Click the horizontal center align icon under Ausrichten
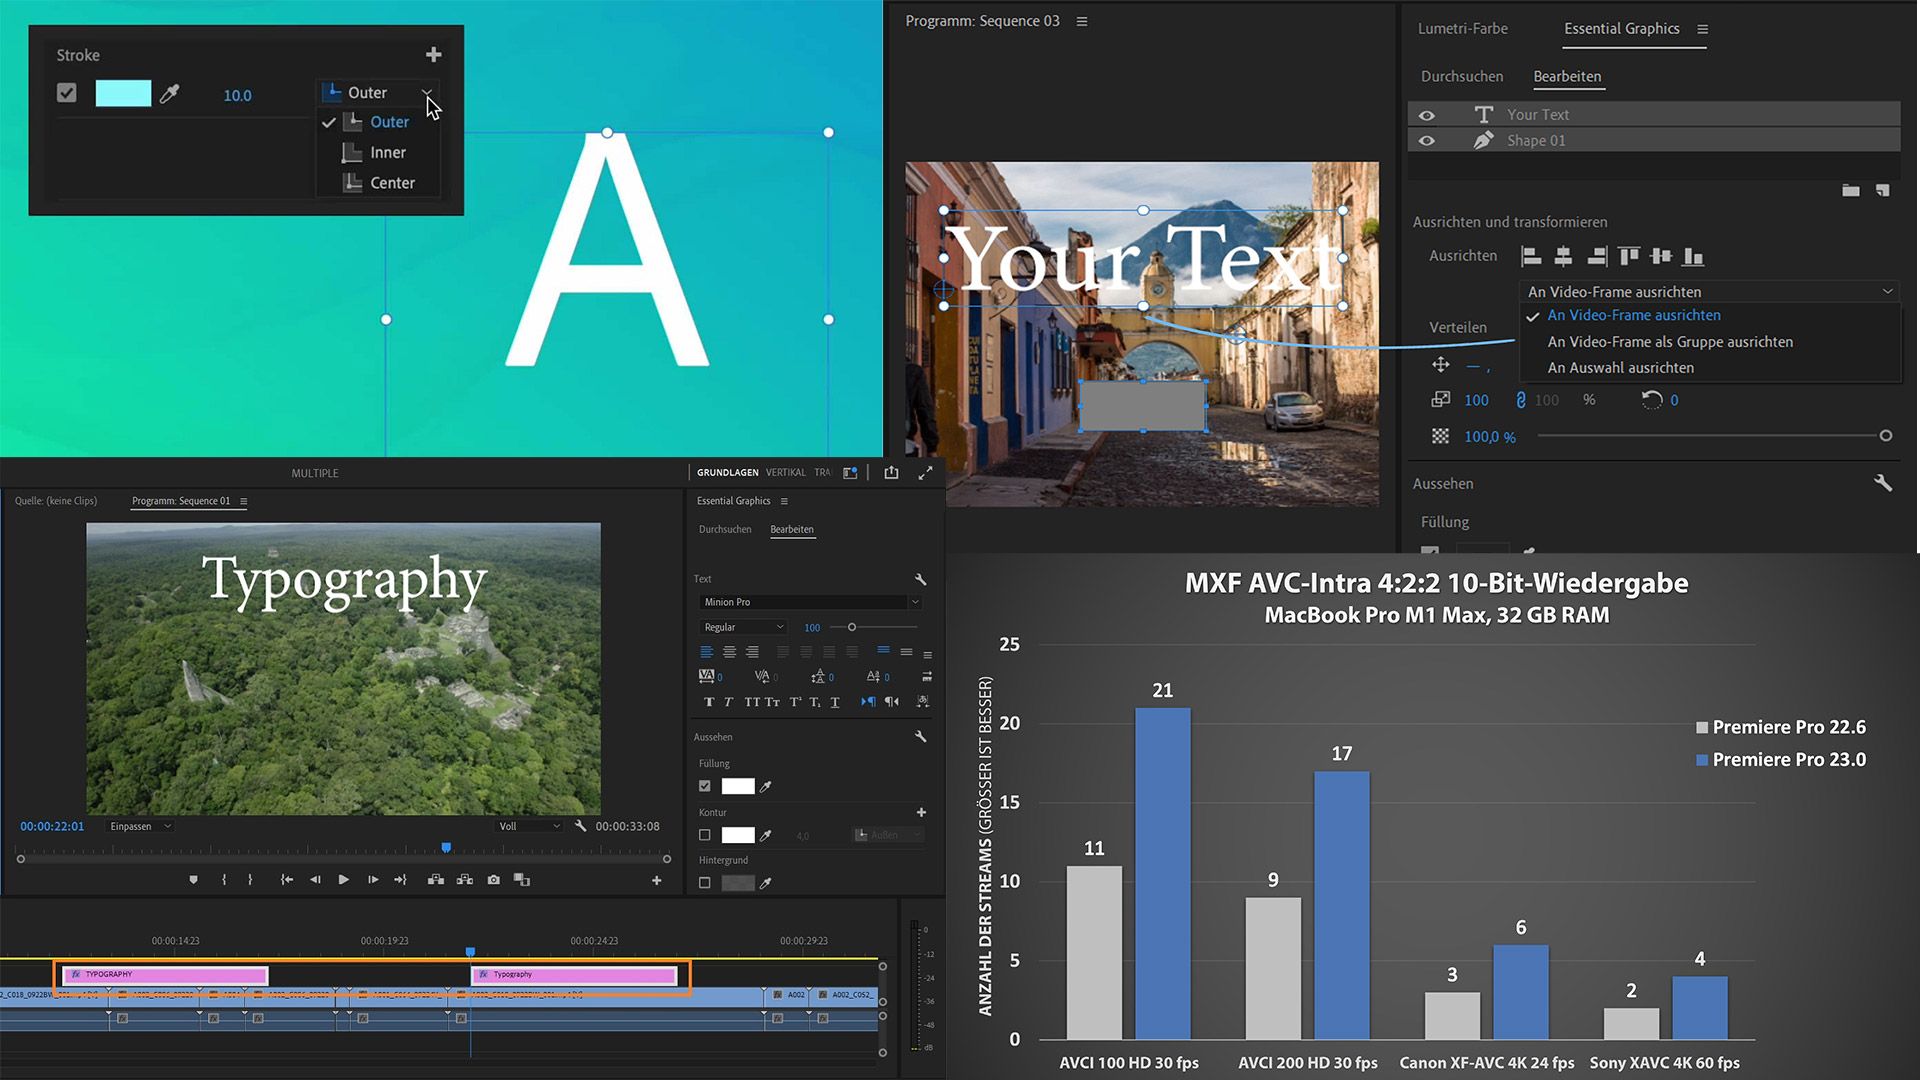 (x=1563, y=256)
